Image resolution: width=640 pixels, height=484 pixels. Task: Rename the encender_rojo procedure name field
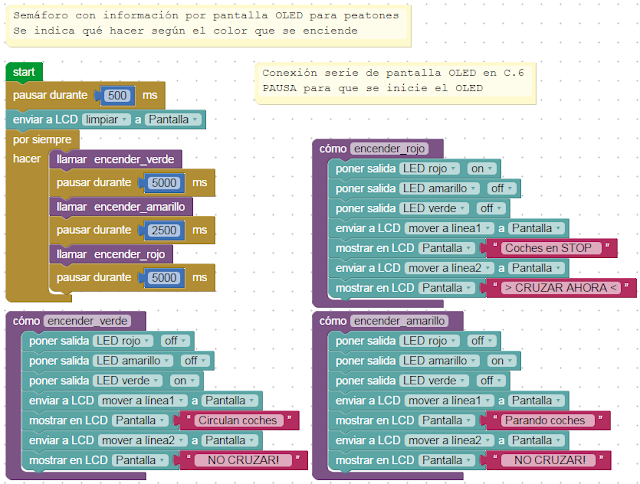389,149
